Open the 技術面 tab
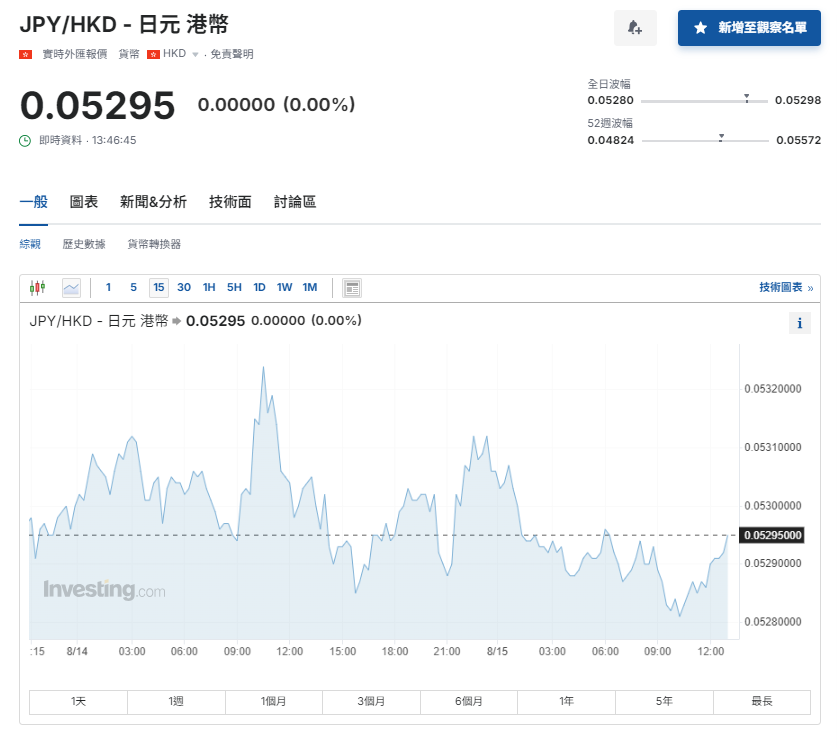The height and width of the screenshot is (748, 837). 229,201
